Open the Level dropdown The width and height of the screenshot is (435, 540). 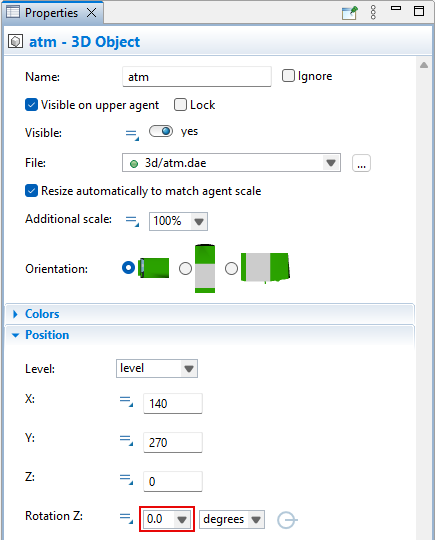tap(157, 368)
